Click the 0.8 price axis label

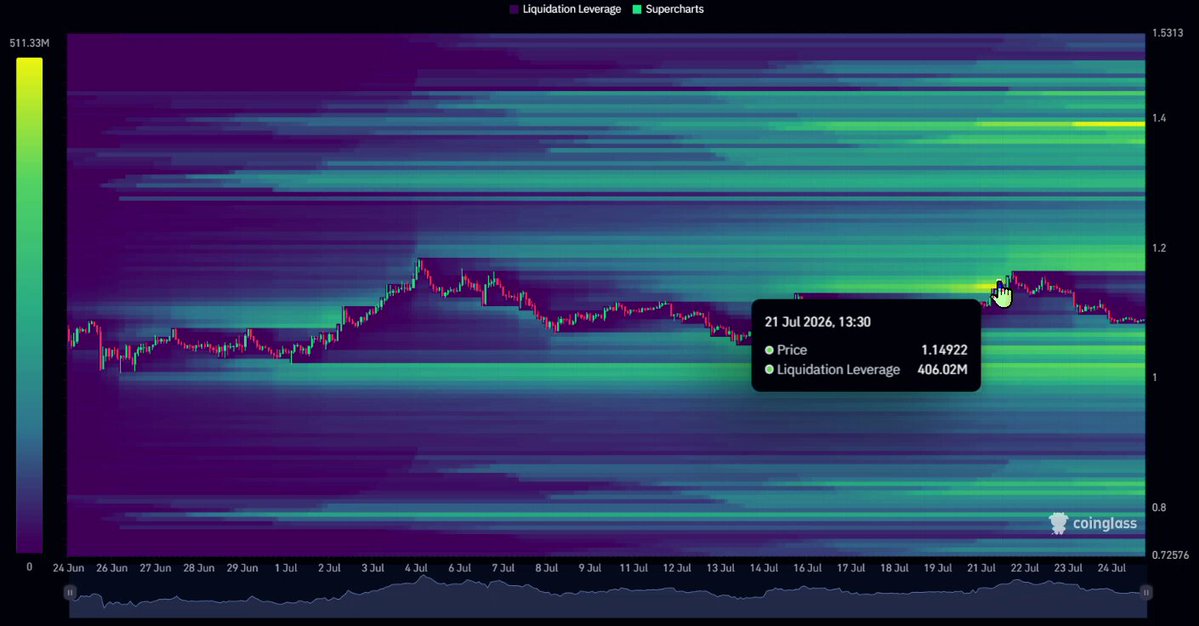click(1159, 508)
